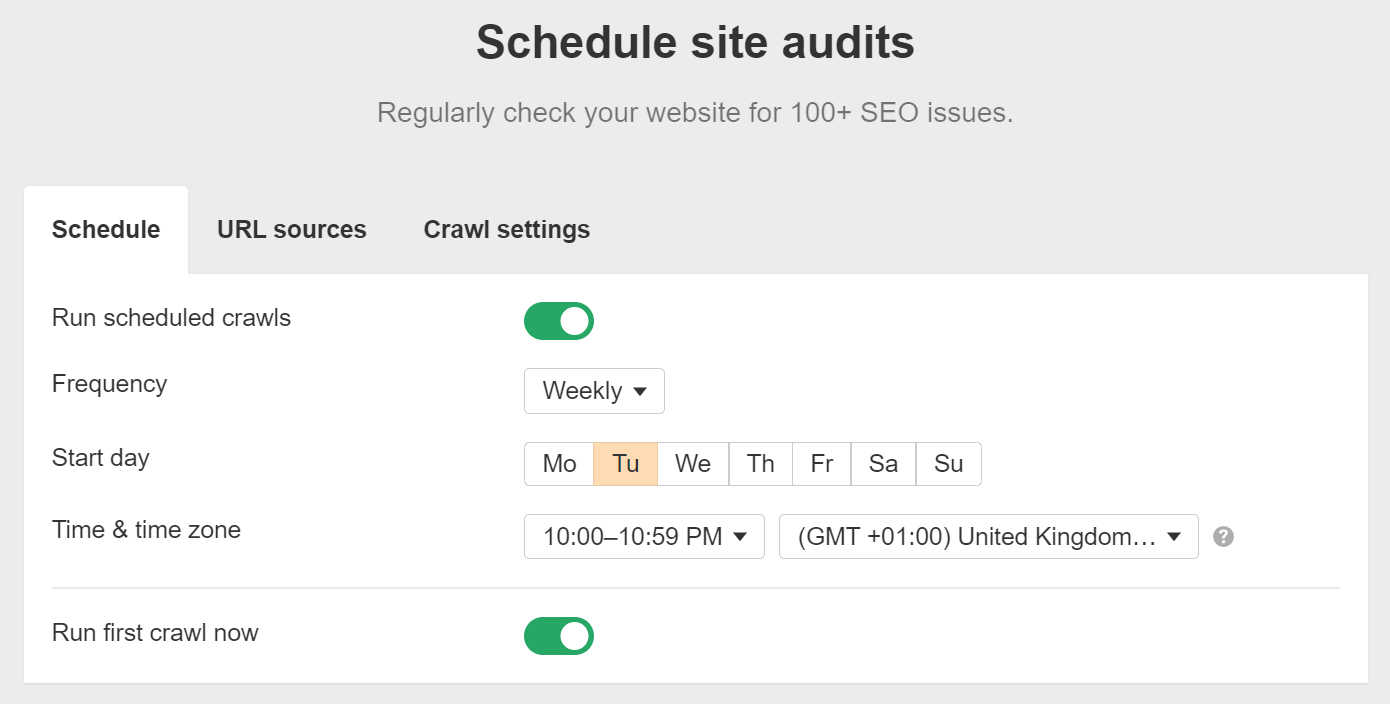Pick Friday as the start day
The height and width of the screenshot is (704, 1390).
pyautogui.click(x=821, y=463)
